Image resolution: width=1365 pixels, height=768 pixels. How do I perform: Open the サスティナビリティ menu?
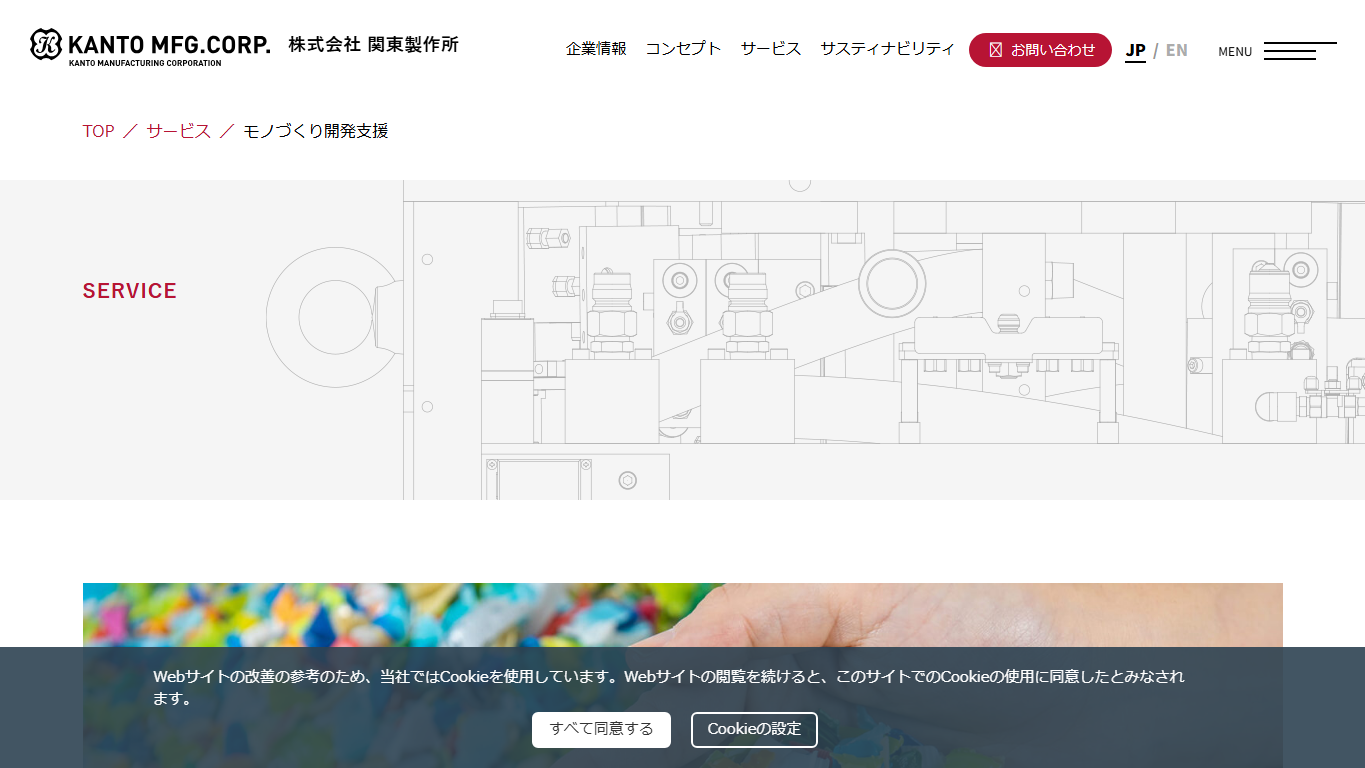(x=888, y=49)
